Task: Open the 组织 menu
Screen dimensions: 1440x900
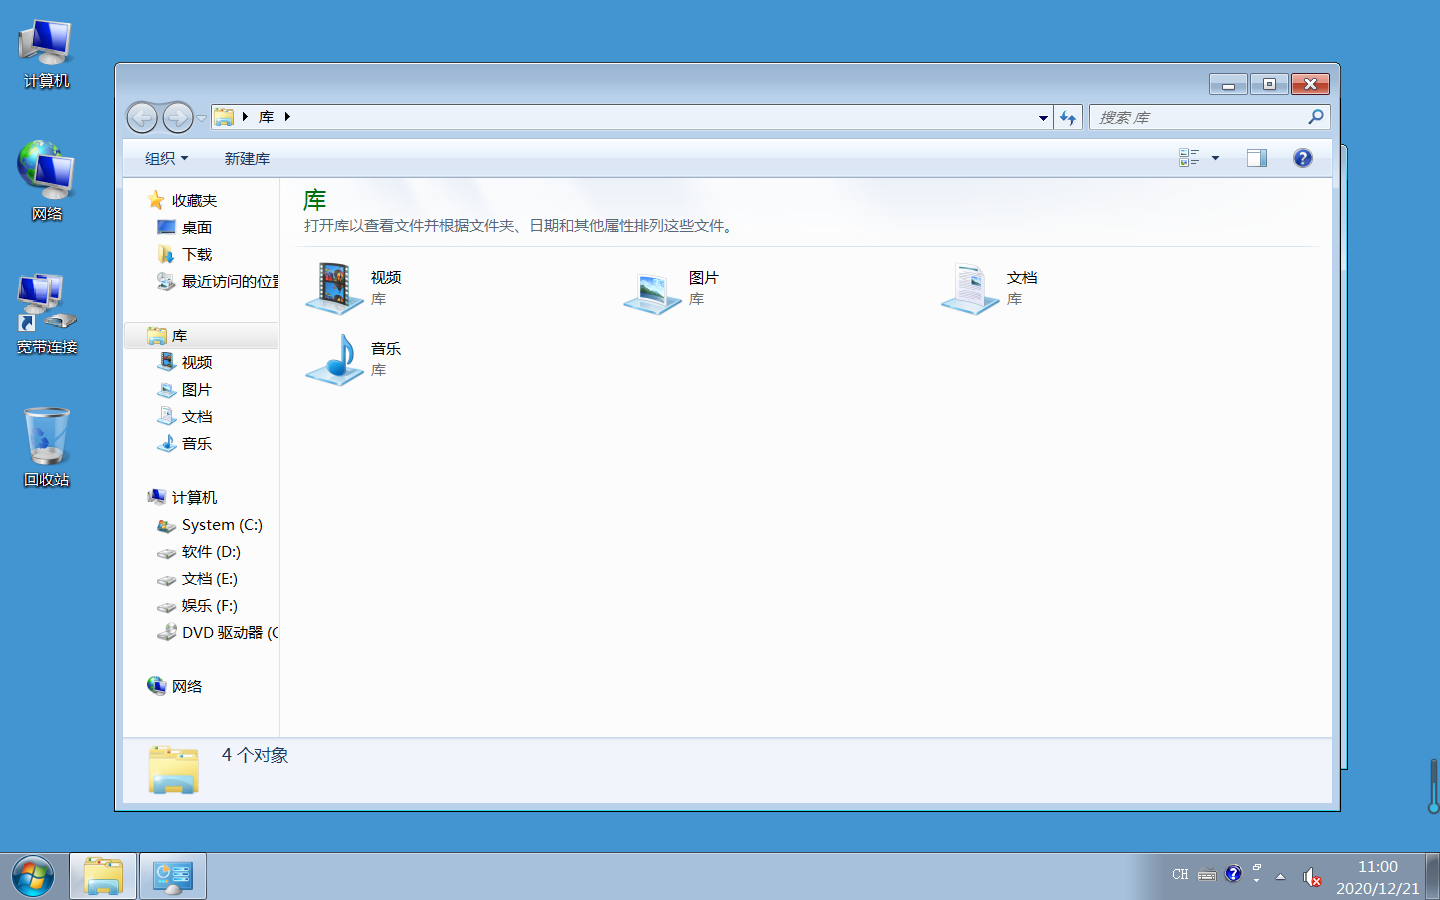Action: (x=165, y=157)
